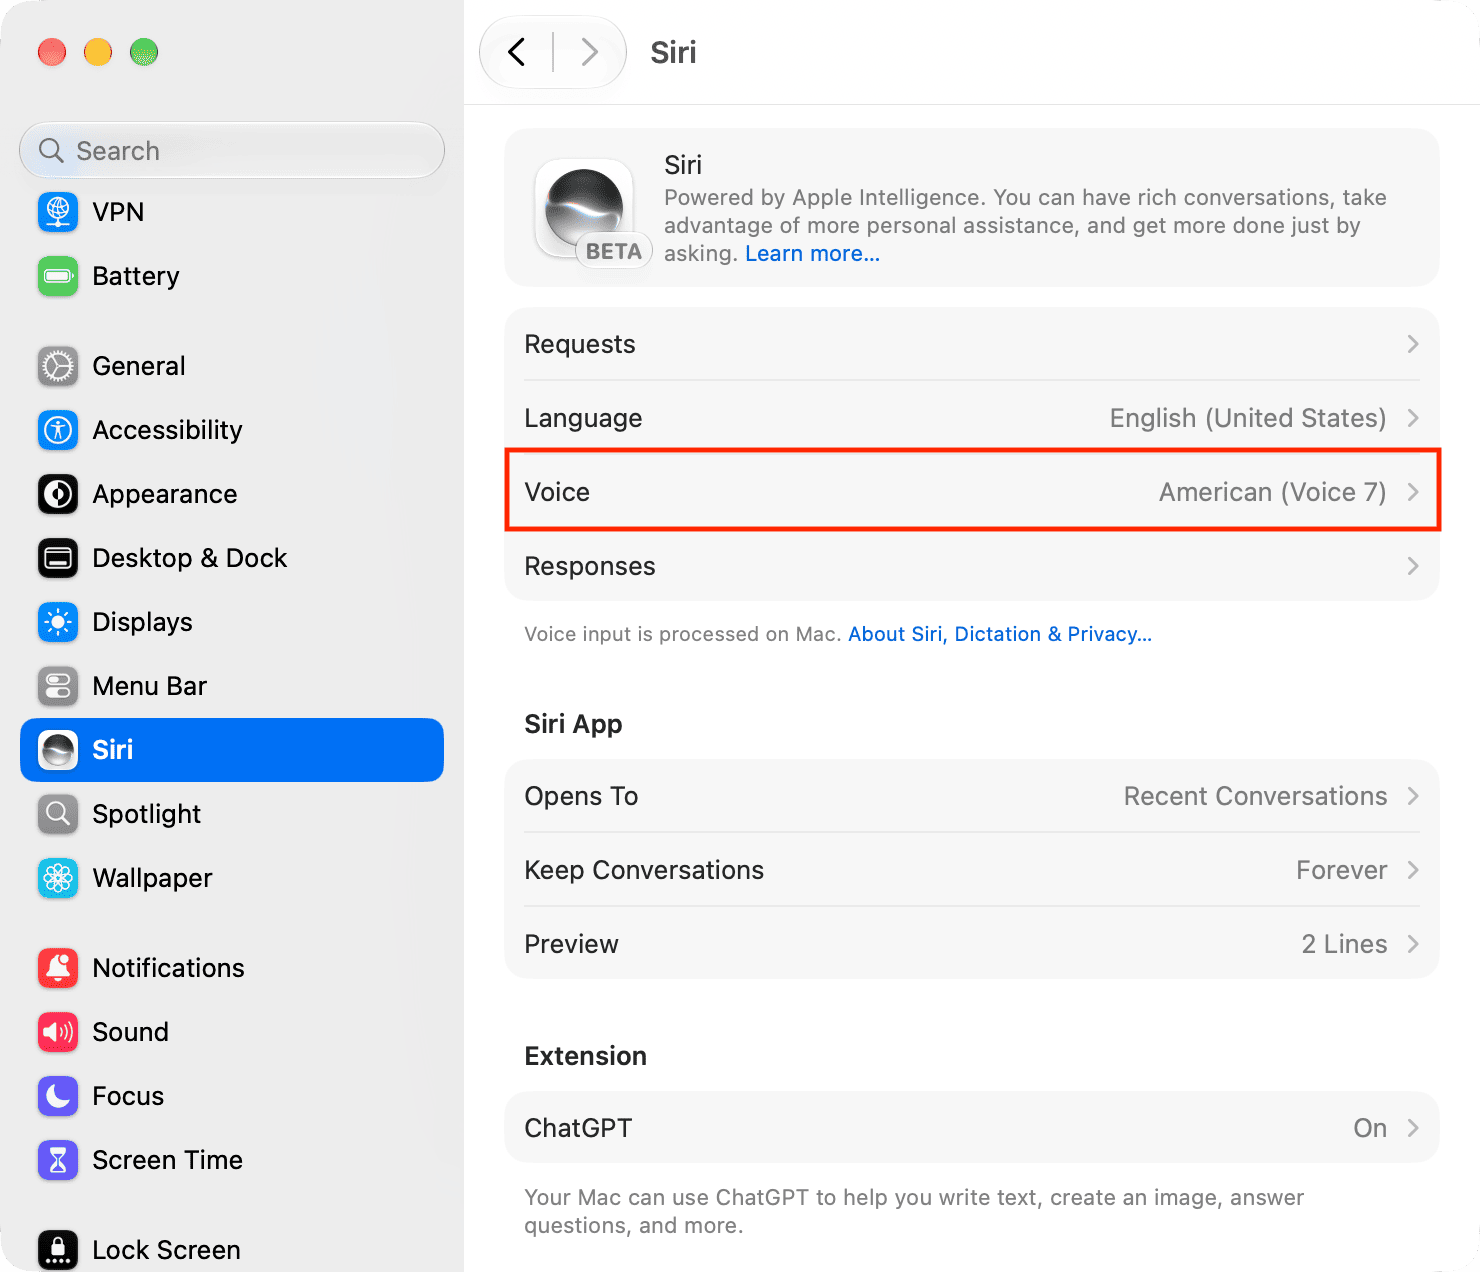Click the Screen Time hourglass icon

click(58, 1160)
